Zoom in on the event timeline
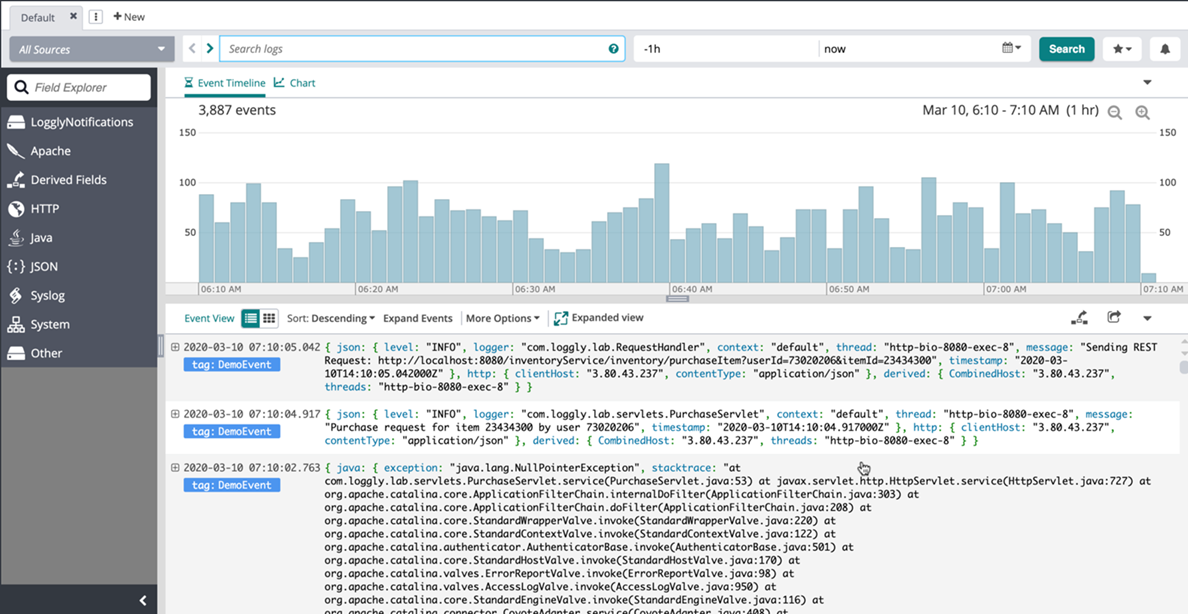This screenshot has height=614, width=1188. [x=1142, y=113]
